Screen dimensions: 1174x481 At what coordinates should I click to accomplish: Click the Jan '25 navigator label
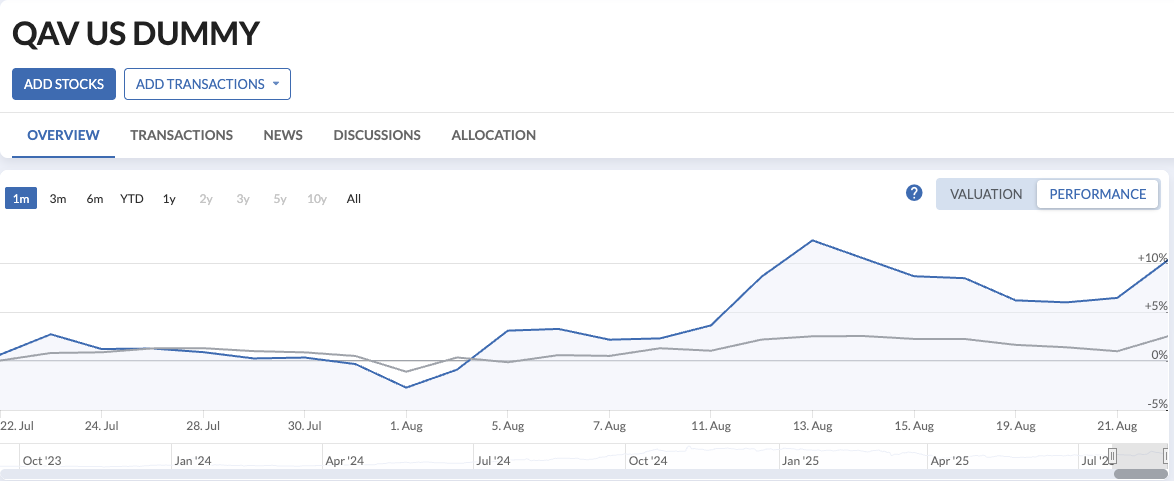(800, 461)
